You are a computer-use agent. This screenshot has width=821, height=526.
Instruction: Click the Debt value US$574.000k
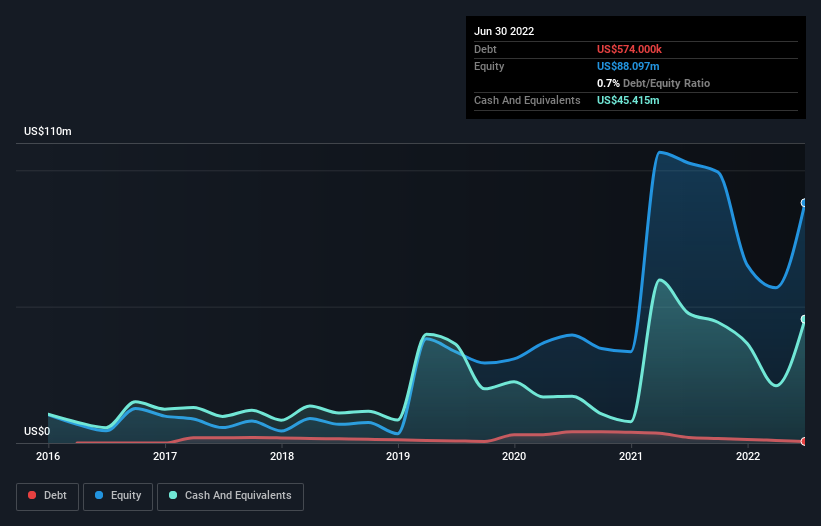tap(629, 49)
